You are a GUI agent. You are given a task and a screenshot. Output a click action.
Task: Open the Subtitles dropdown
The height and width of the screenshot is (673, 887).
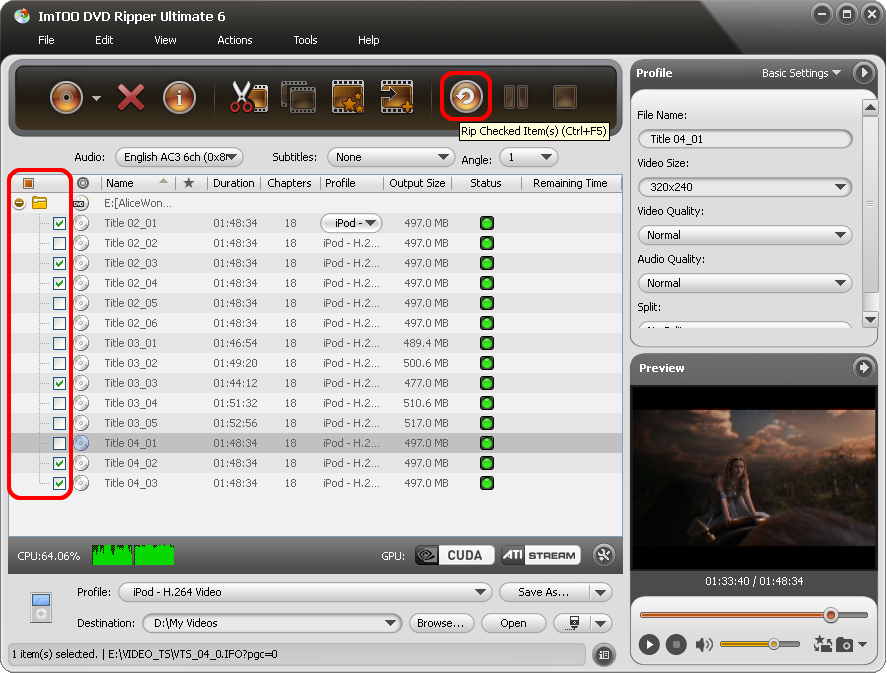(391, 157)
